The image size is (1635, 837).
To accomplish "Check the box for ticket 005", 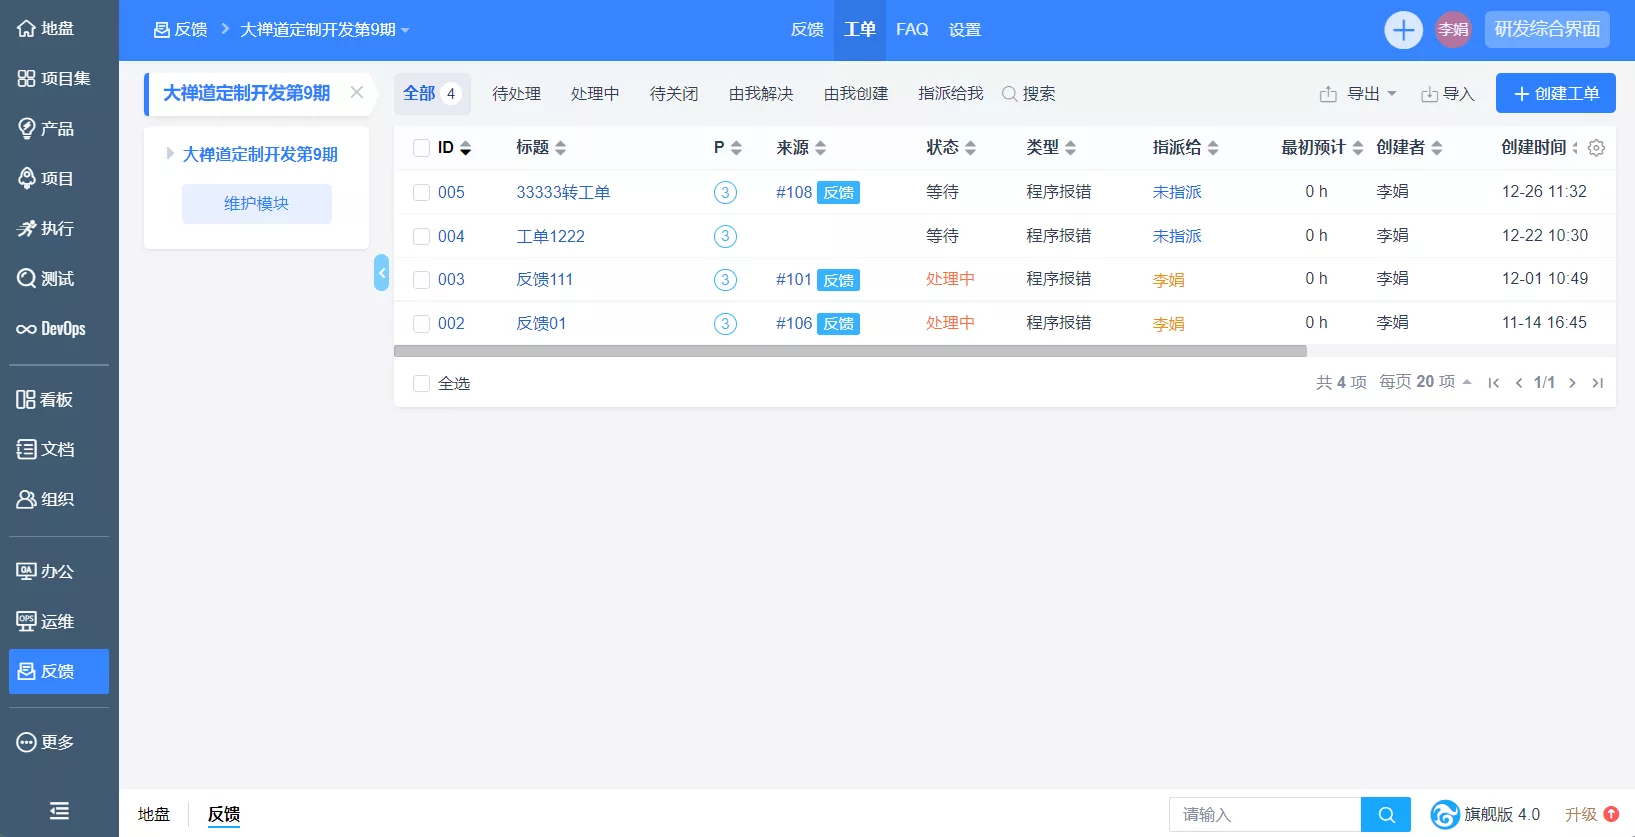I will [x=421, y=192].
